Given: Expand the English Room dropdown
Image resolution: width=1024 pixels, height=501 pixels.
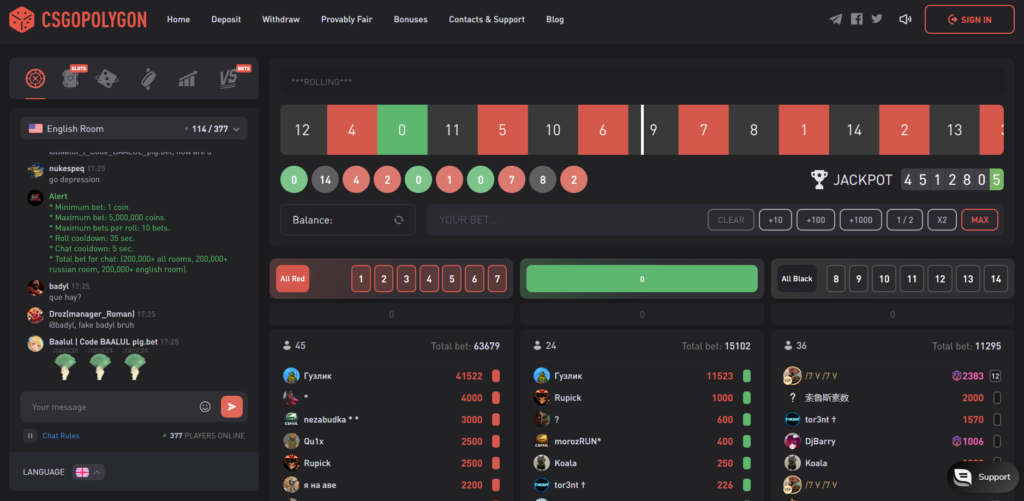Looking at the screenshot, I should tap(134, 129).
